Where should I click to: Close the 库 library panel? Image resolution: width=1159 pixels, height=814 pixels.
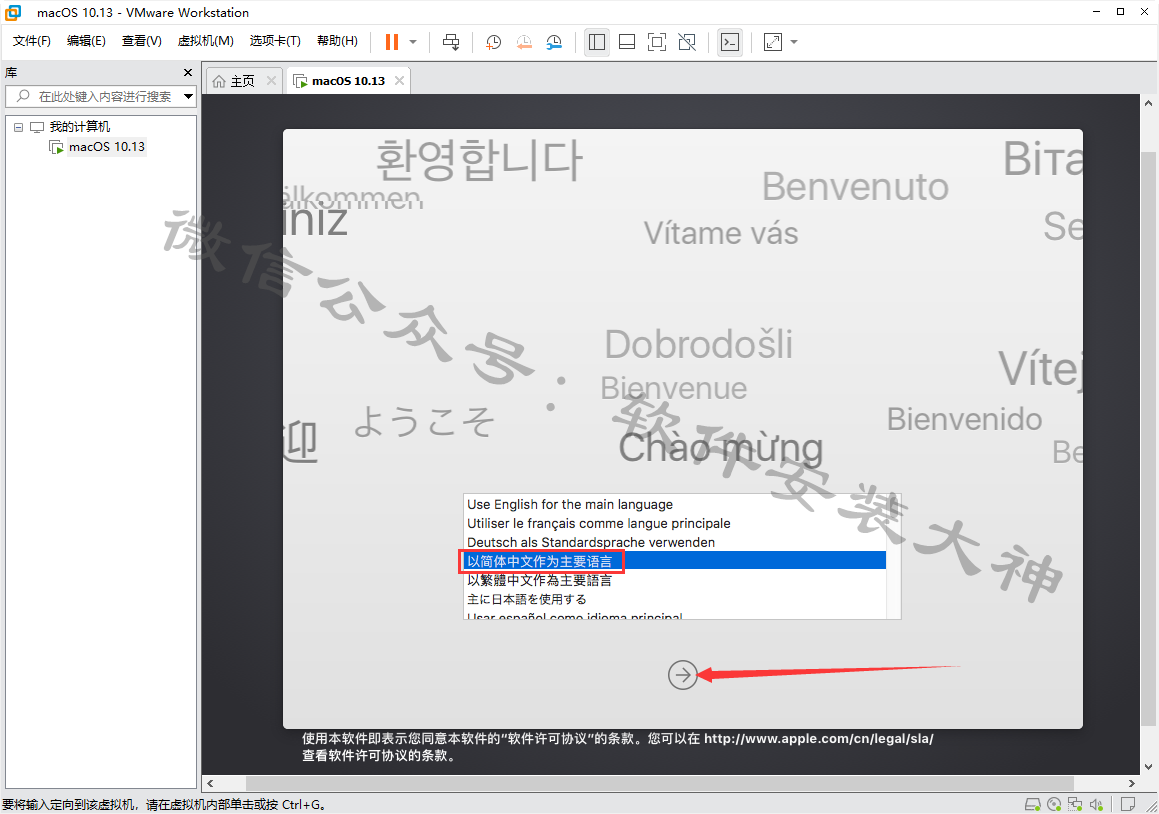coord(188,72)
